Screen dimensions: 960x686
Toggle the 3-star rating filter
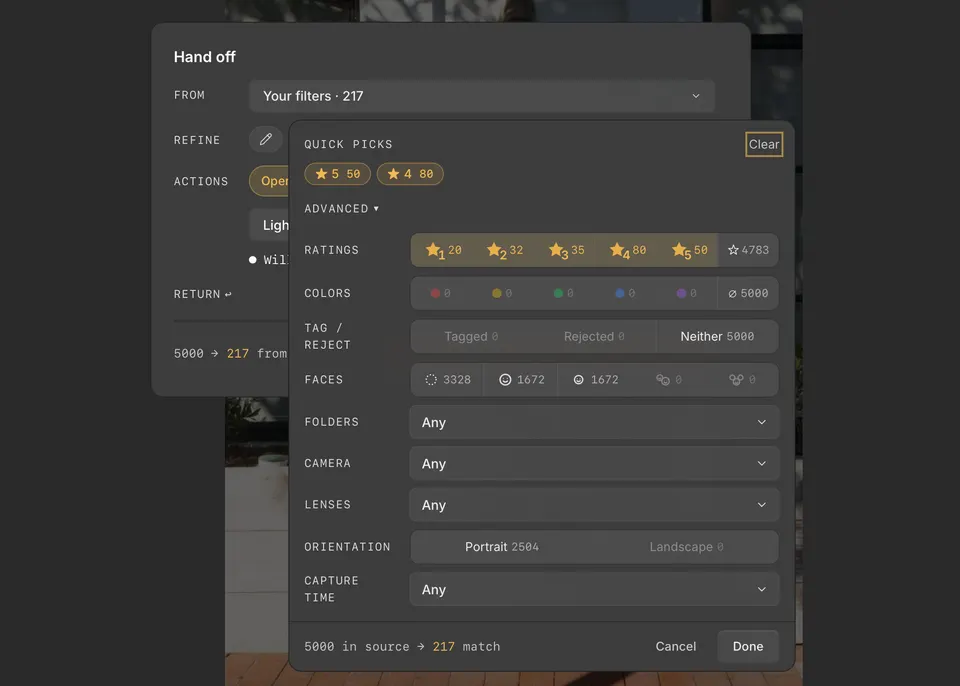click(x=566, y=250)
